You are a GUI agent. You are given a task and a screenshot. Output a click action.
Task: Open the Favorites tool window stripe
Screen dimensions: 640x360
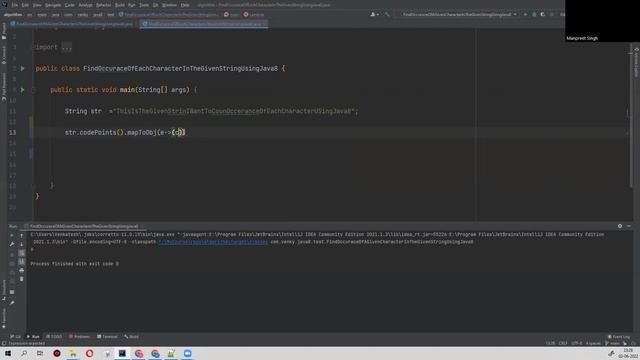tap(4, 318)
